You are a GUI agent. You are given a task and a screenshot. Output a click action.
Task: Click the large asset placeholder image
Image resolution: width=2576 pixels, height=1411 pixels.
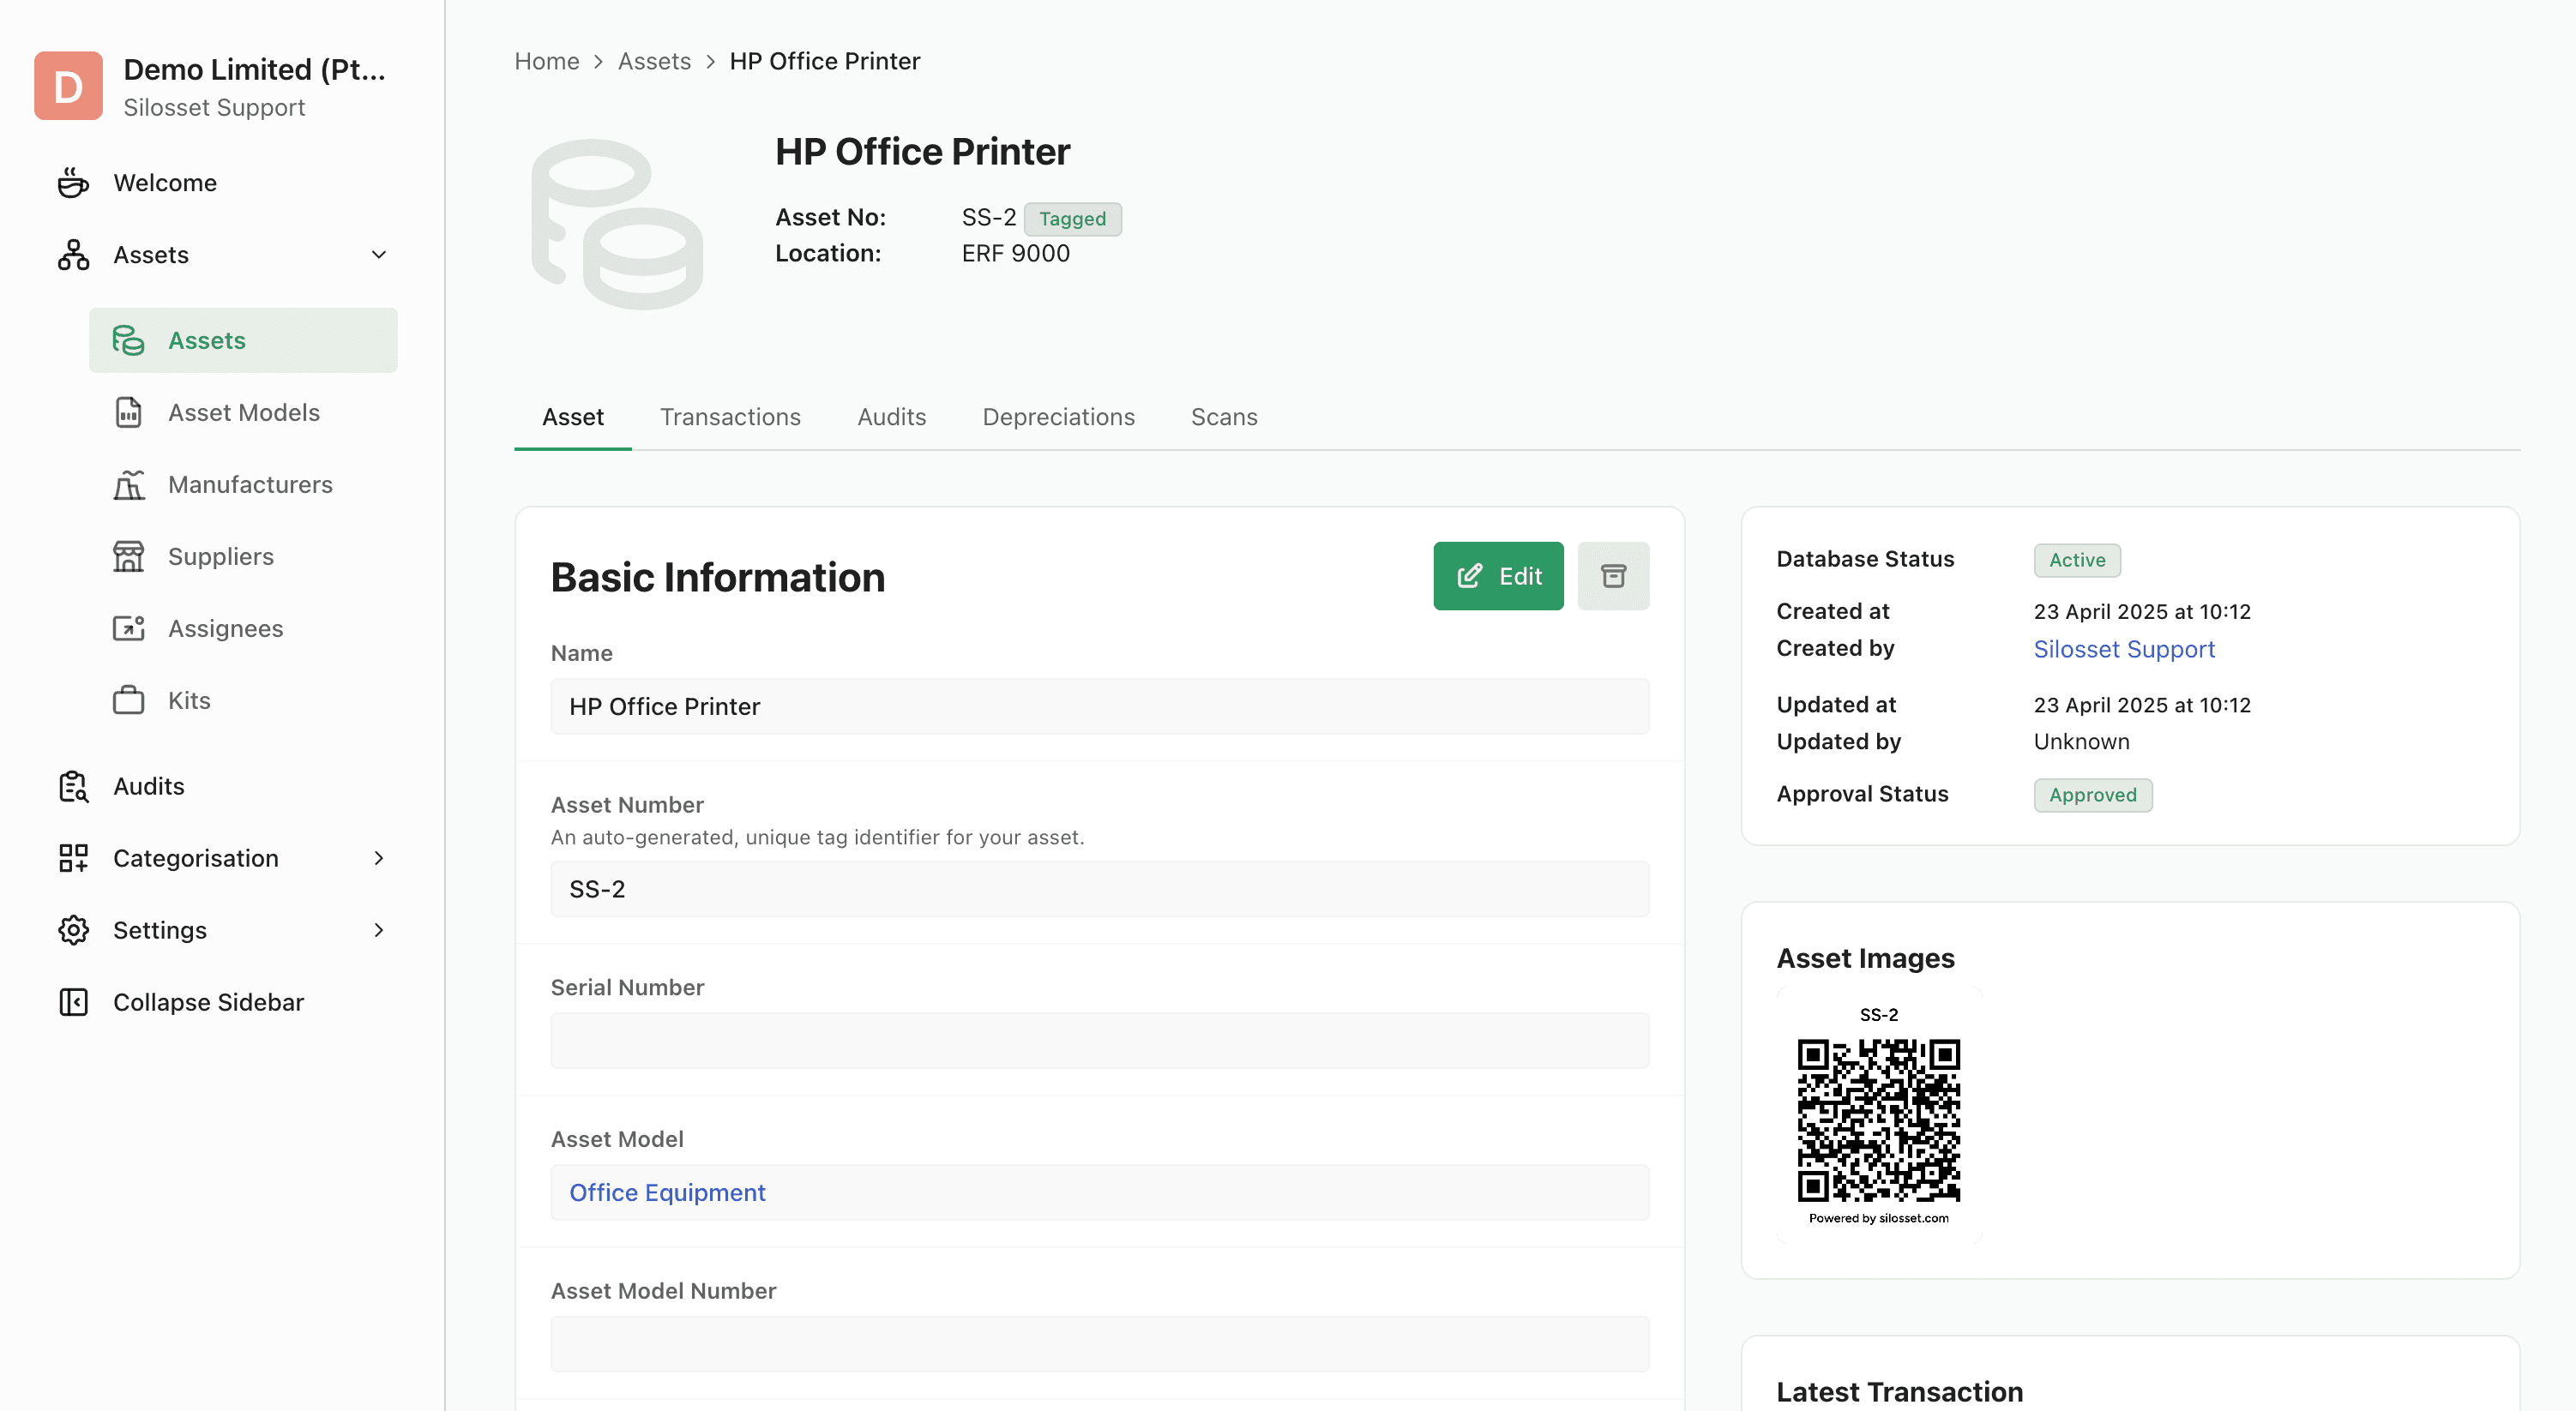point(617,224)
